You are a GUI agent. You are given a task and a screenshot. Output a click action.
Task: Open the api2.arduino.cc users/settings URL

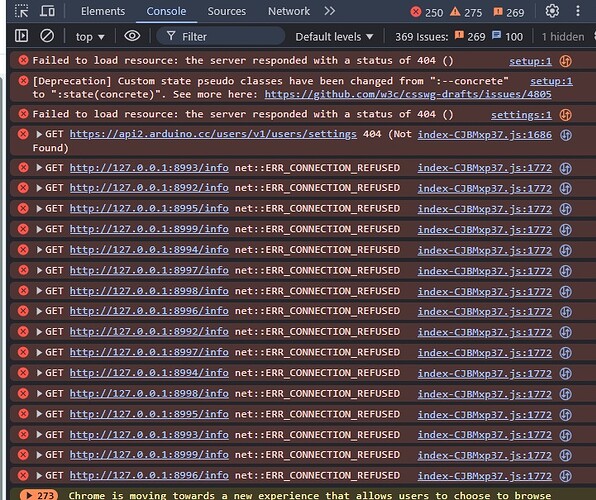pos(213,134)
